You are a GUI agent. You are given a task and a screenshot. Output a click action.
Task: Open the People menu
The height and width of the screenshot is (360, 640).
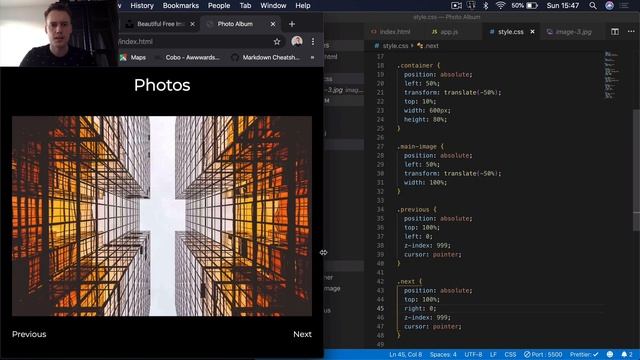tap(219, 5)
